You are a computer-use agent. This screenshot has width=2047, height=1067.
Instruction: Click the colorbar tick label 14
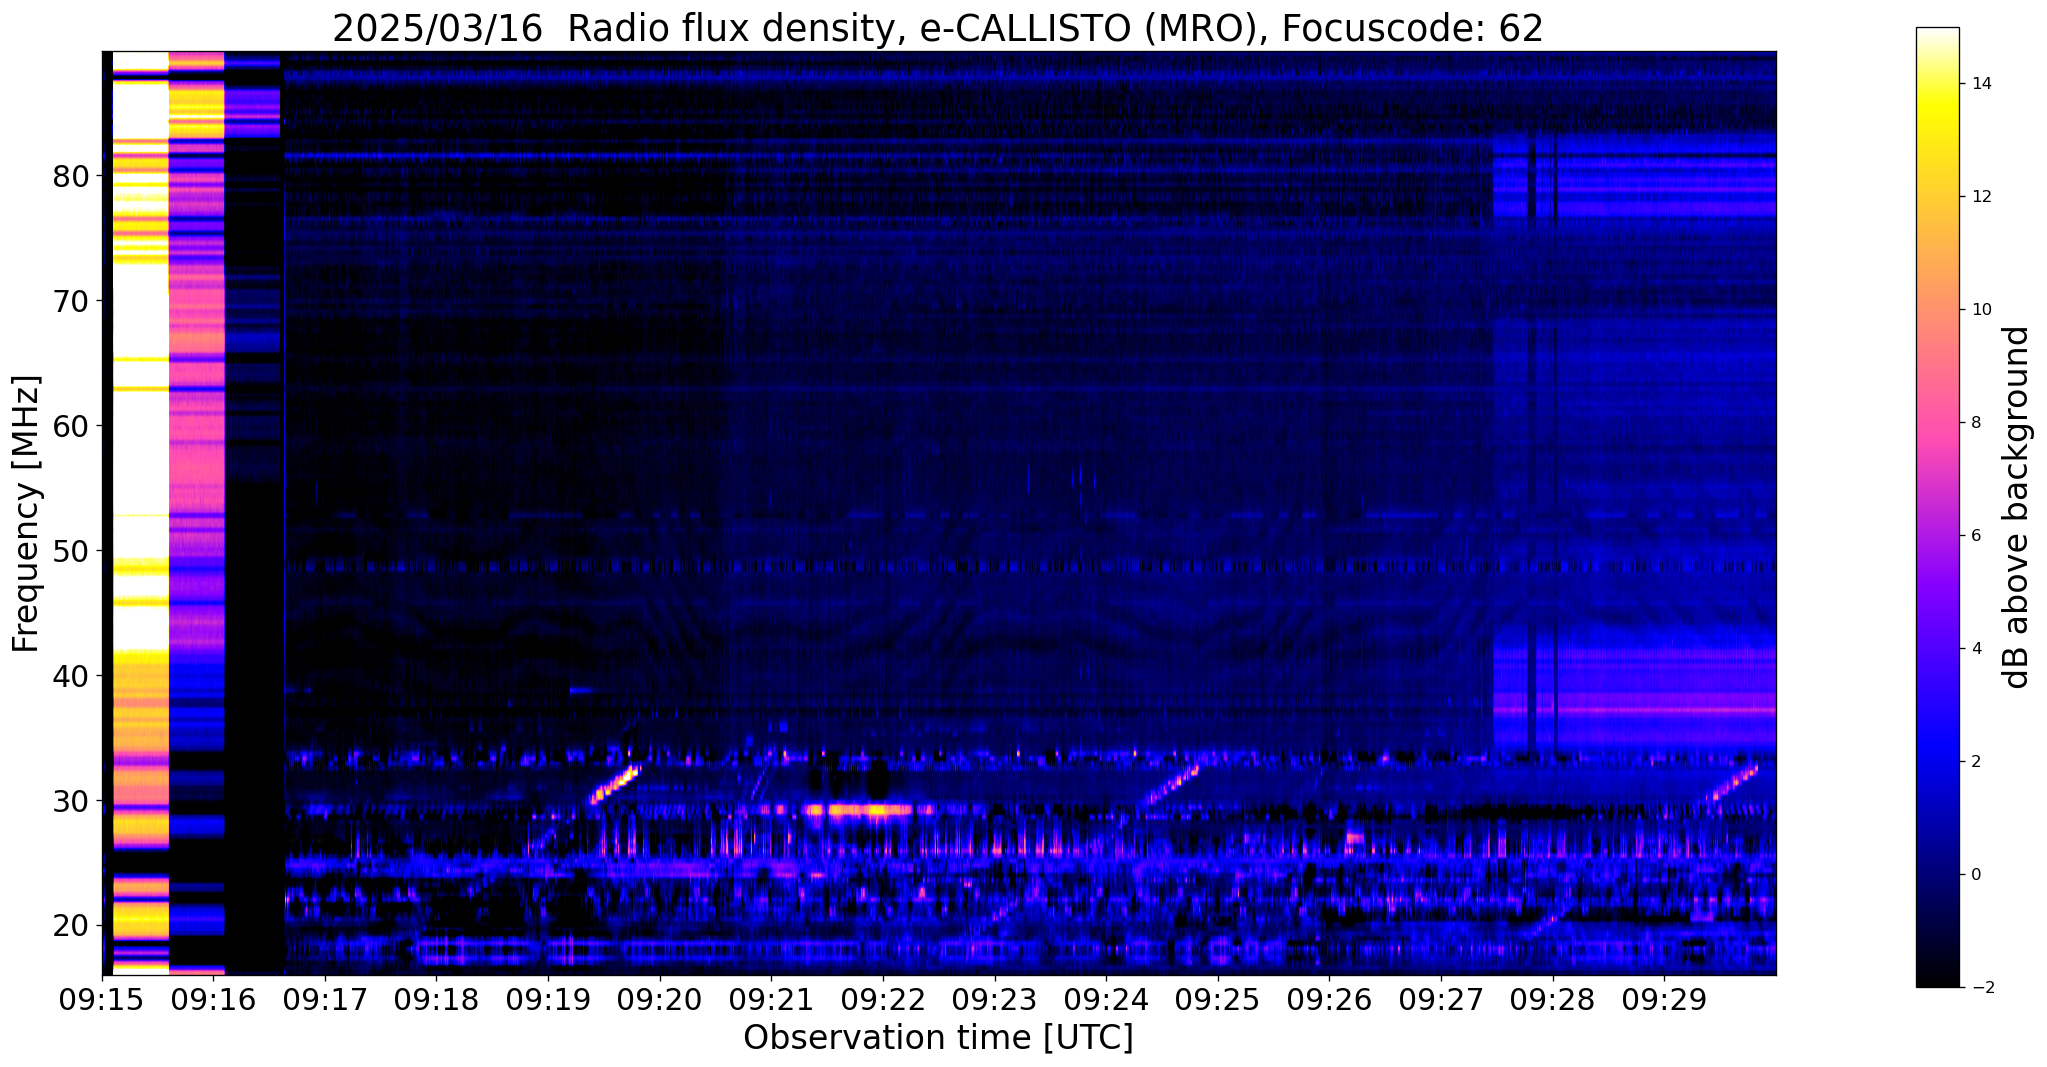pyautogui.click(x=1980, y=84)
